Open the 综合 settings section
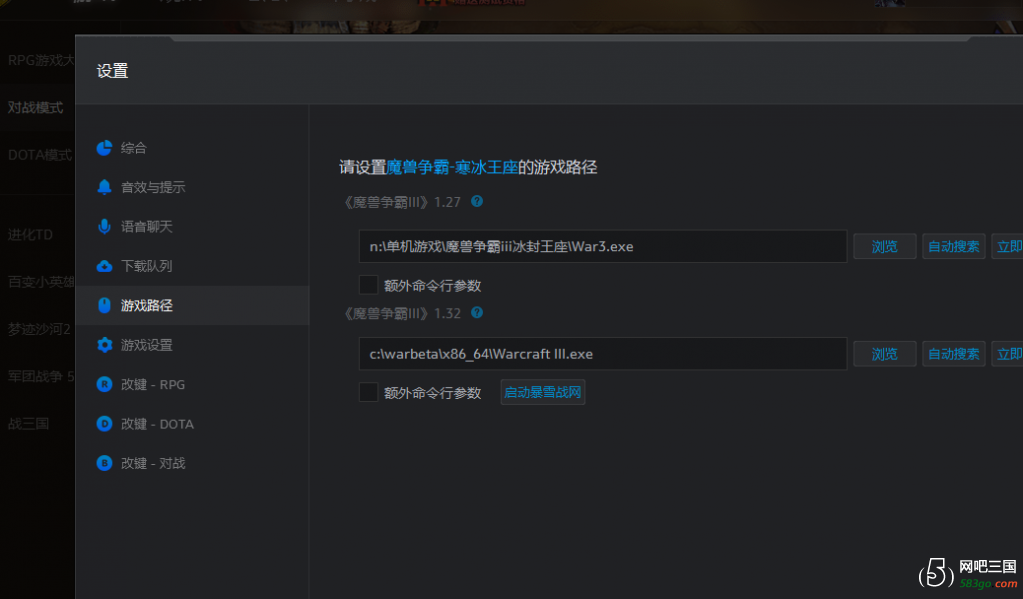Screen dimensions: 1023x599 [x=192, y=148]
